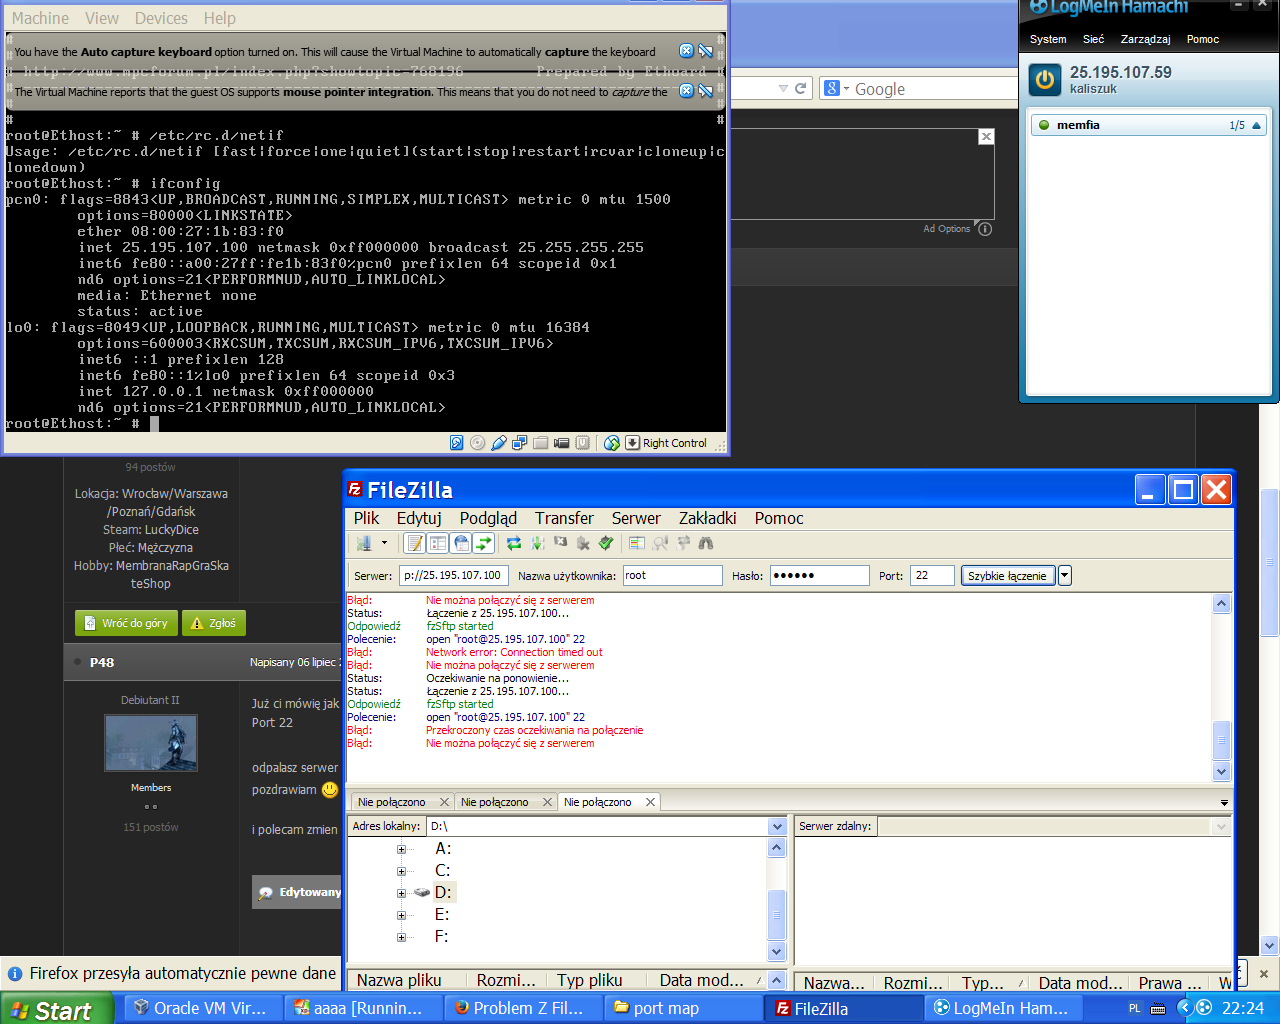Toggle remote directory tree view icon
Screen dimensions: 1280x1024
pyautogui.click(x=461, y=543)
